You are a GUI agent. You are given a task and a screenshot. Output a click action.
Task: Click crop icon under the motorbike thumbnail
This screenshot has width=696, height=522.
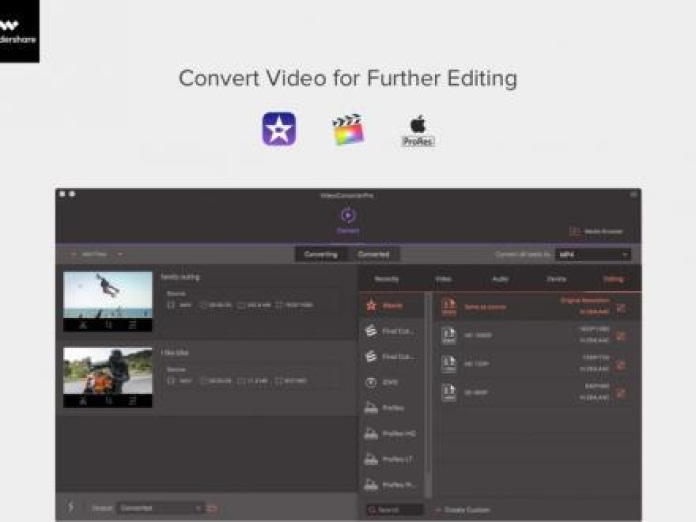109,401
